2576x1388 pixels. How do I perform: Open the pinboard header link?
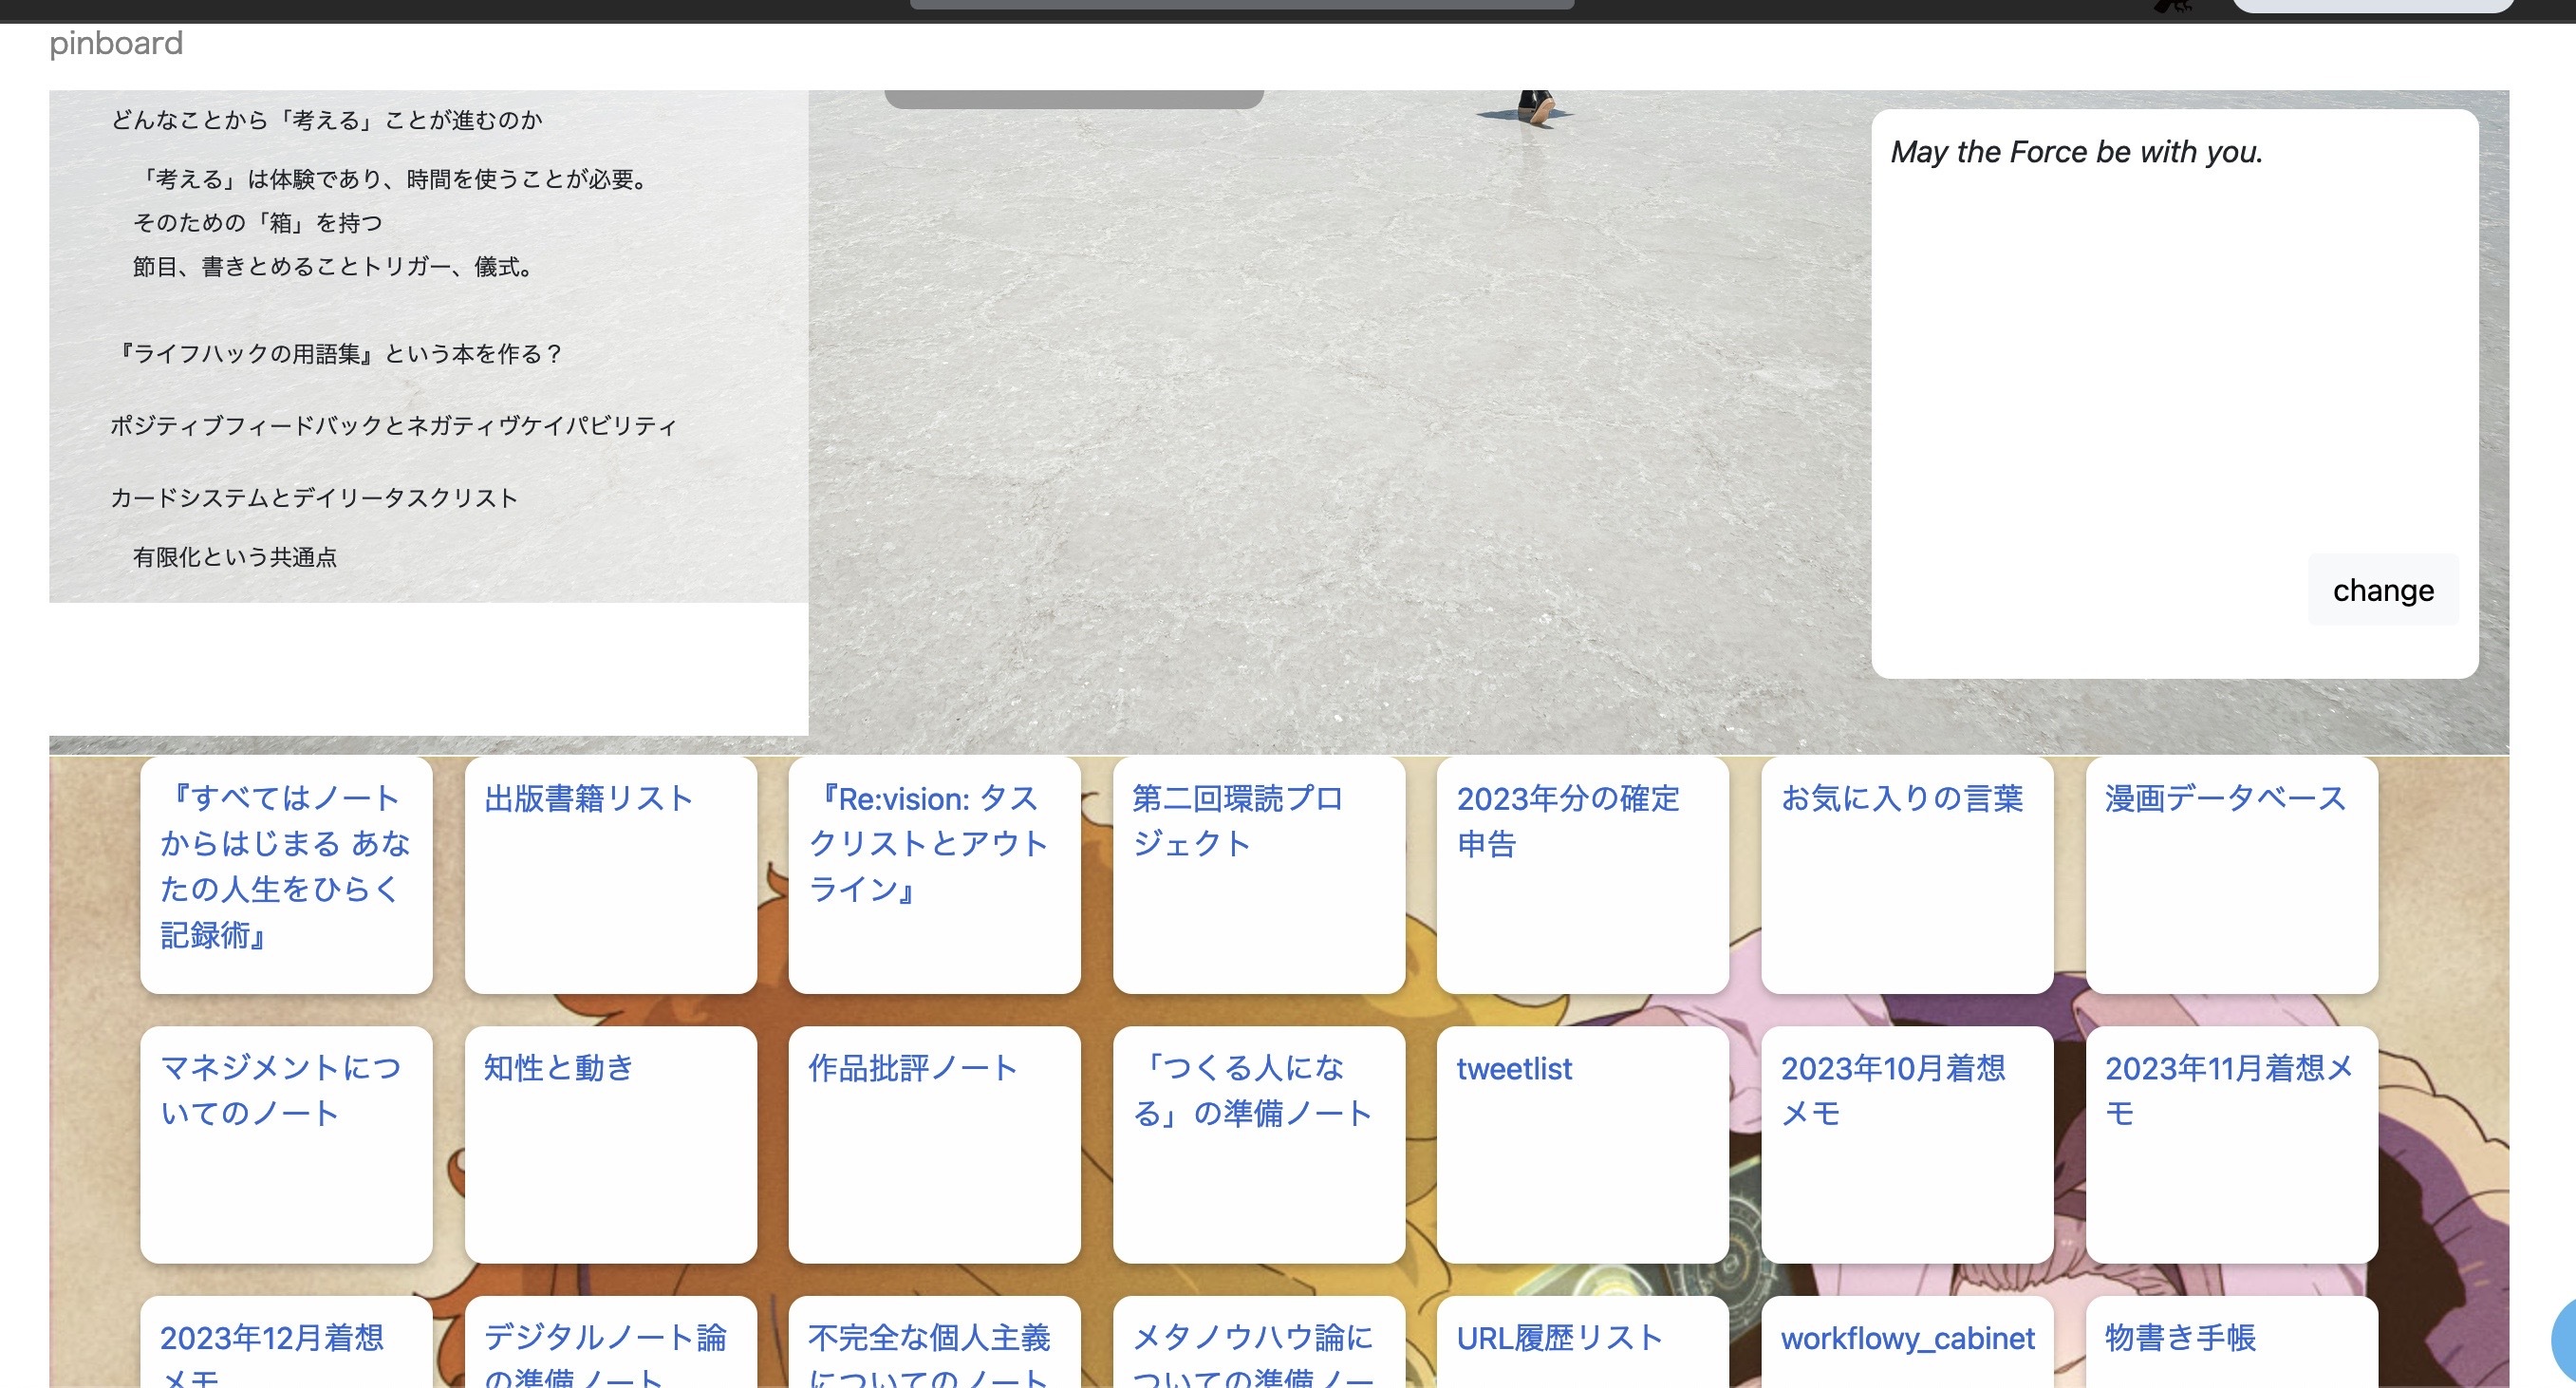pyautogui.click(x=116, y=43)
